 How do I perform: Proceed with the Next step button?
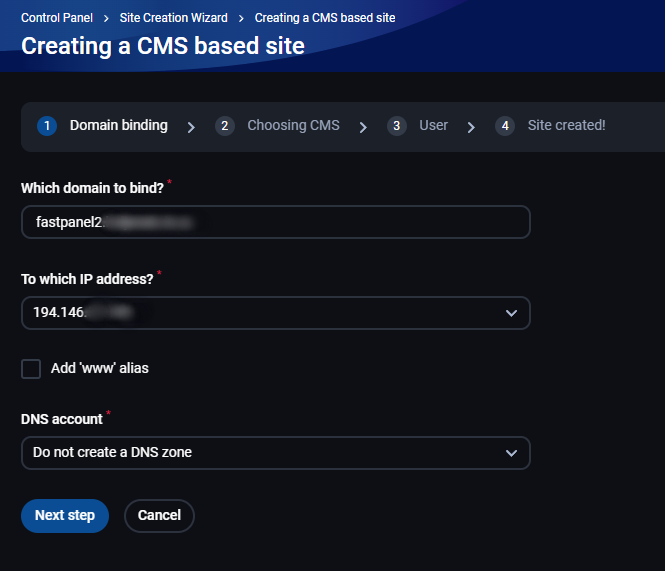[x=65, y=515]
